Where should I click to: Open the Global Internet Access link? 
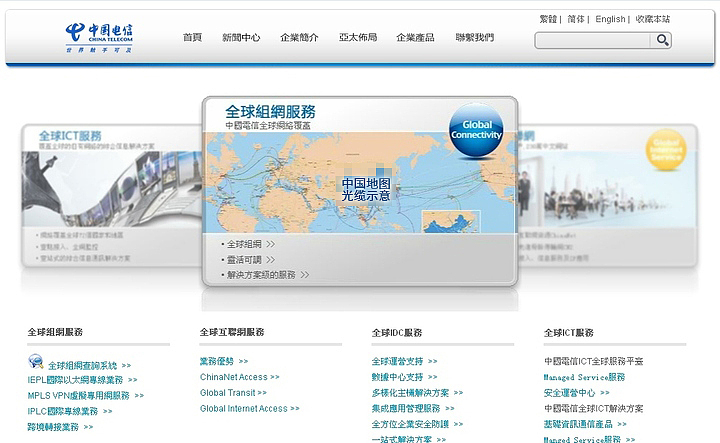coord(244,408)
